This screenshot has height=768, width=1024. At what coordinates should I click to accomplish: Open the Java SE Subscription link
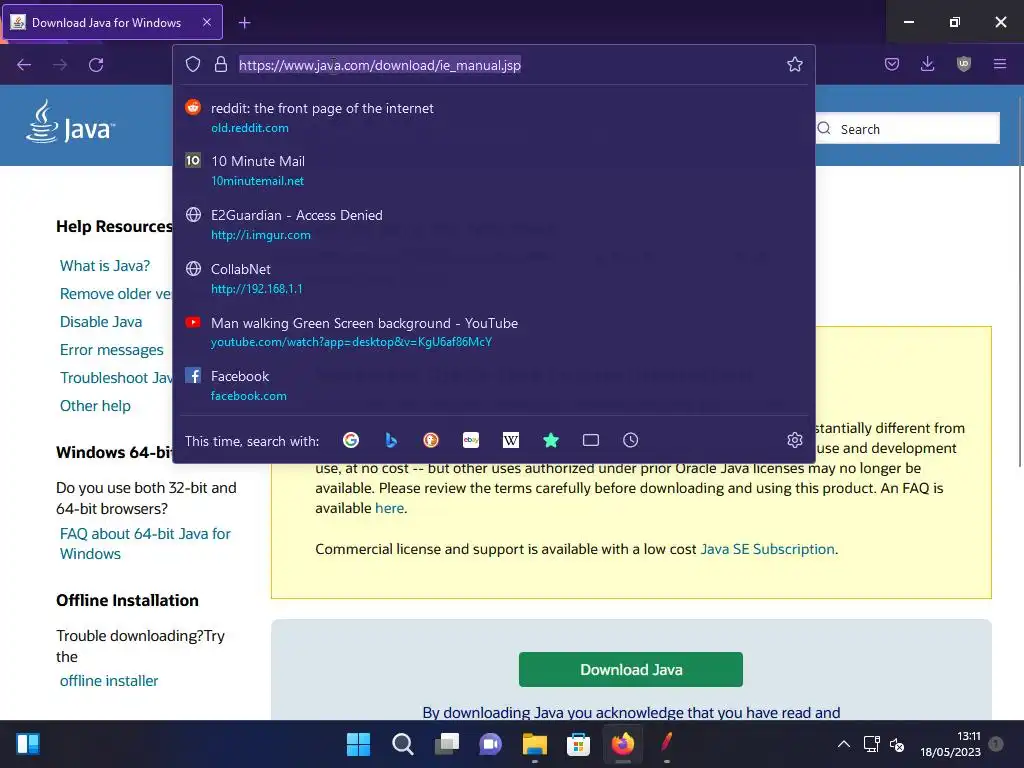[x=767, y=549]
